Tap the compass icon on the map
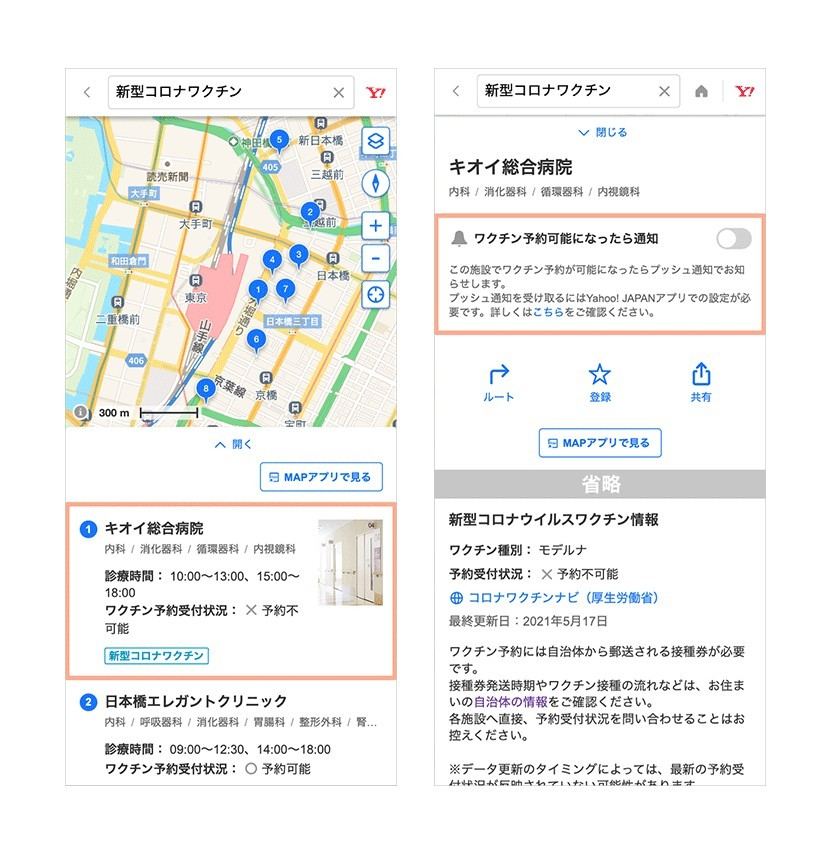 point(376,183)
